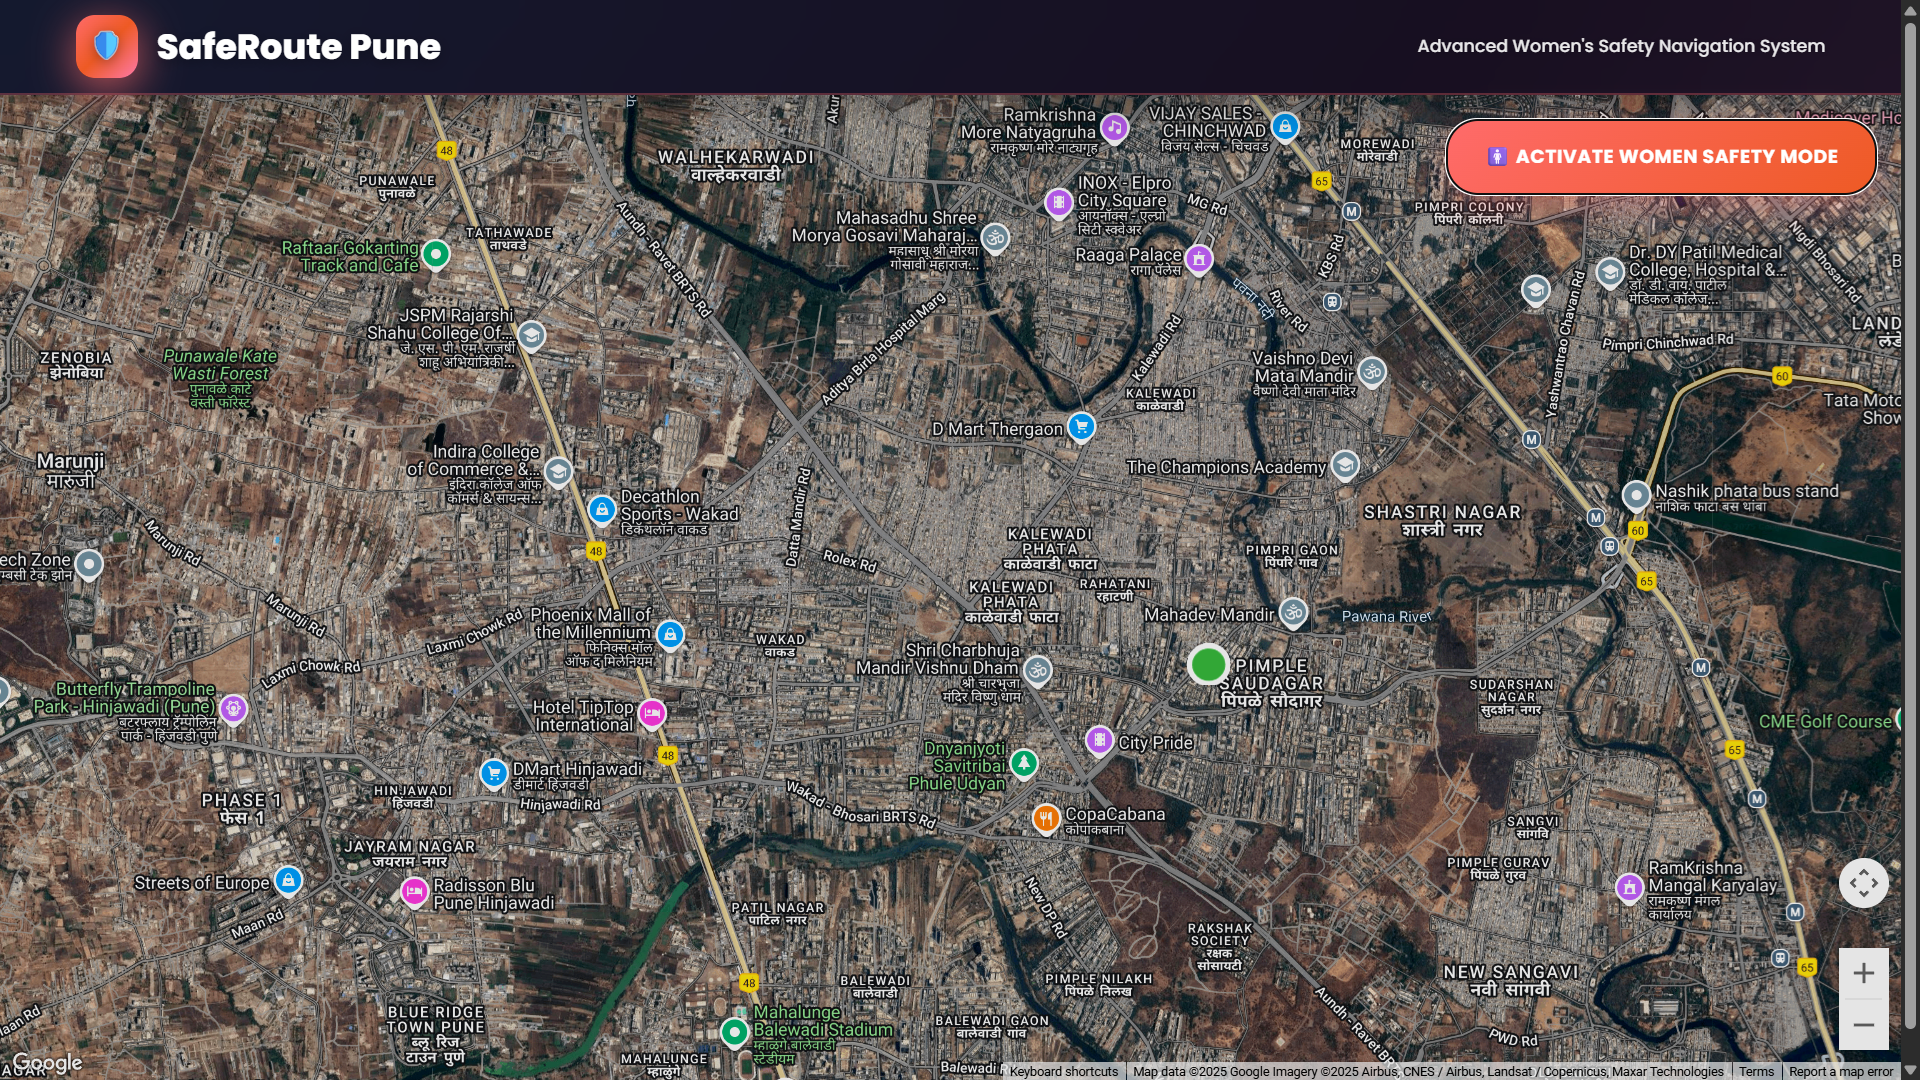1920x1080 pixels.
Task: Activate Women Safety Mode button
Action: point(1661,157)
